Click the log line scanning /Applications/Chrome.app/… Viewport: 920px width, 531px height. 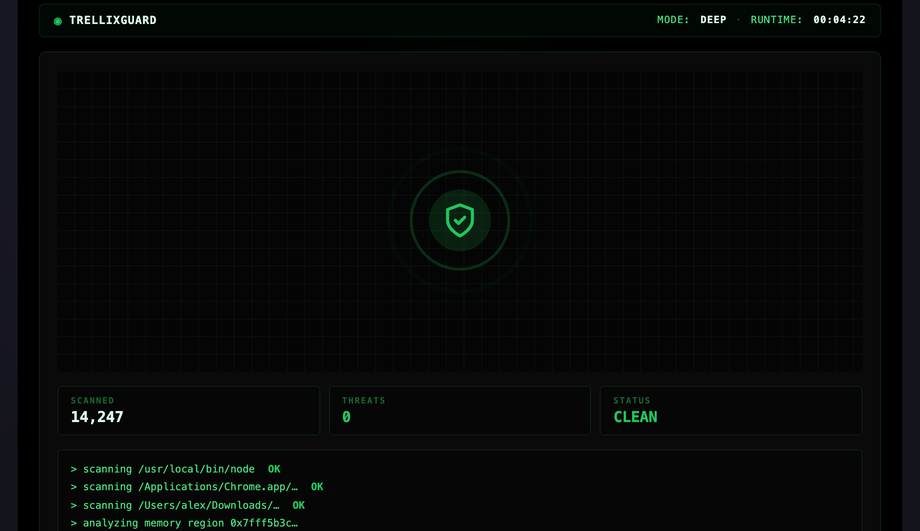[197, 486]
